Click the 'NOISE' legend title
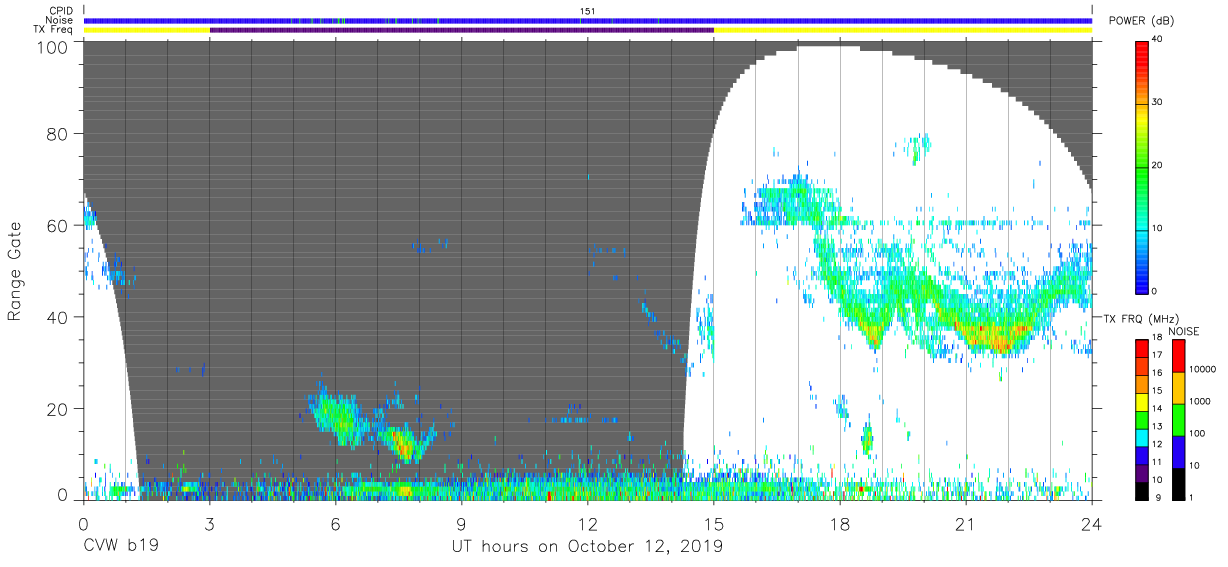 click(1184, 331)
